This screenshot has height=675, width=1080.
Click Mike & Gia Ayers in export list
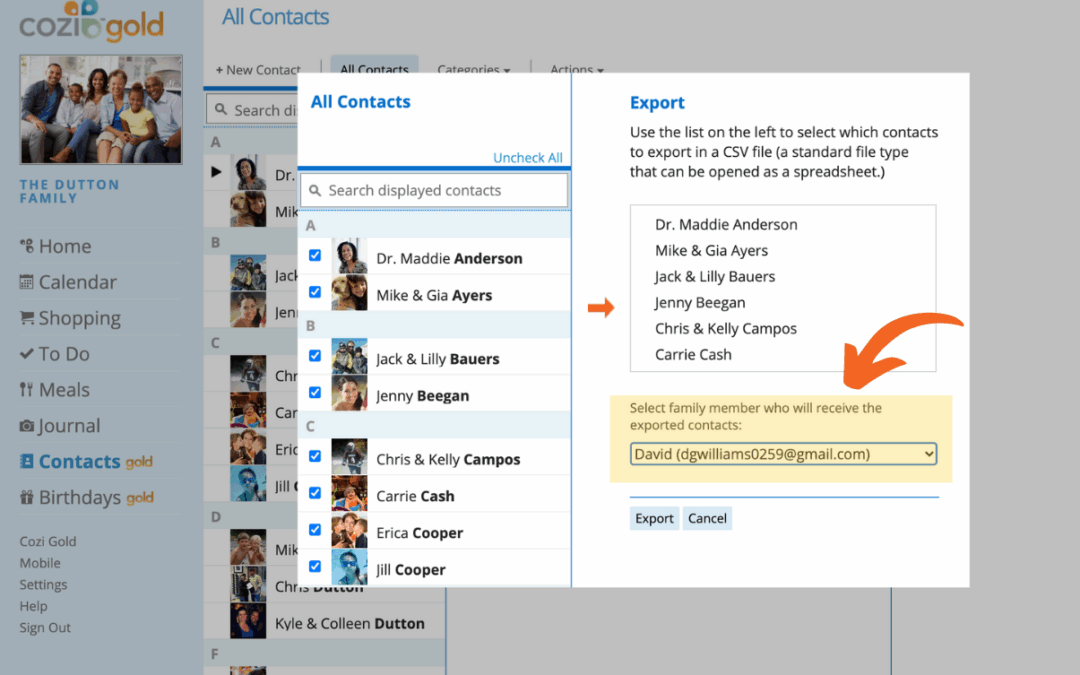tap(711, 251)
